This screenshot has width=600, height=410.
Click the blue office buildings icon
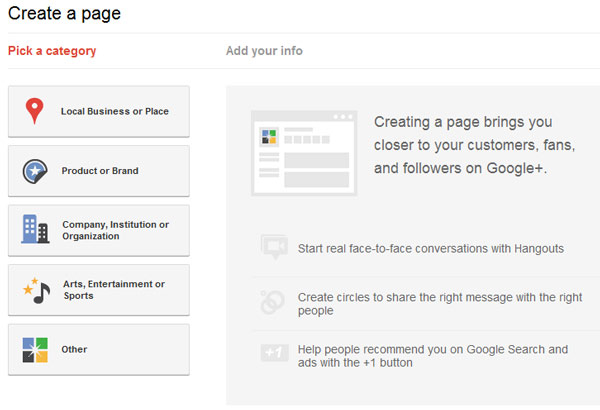(x=35, y=229)
